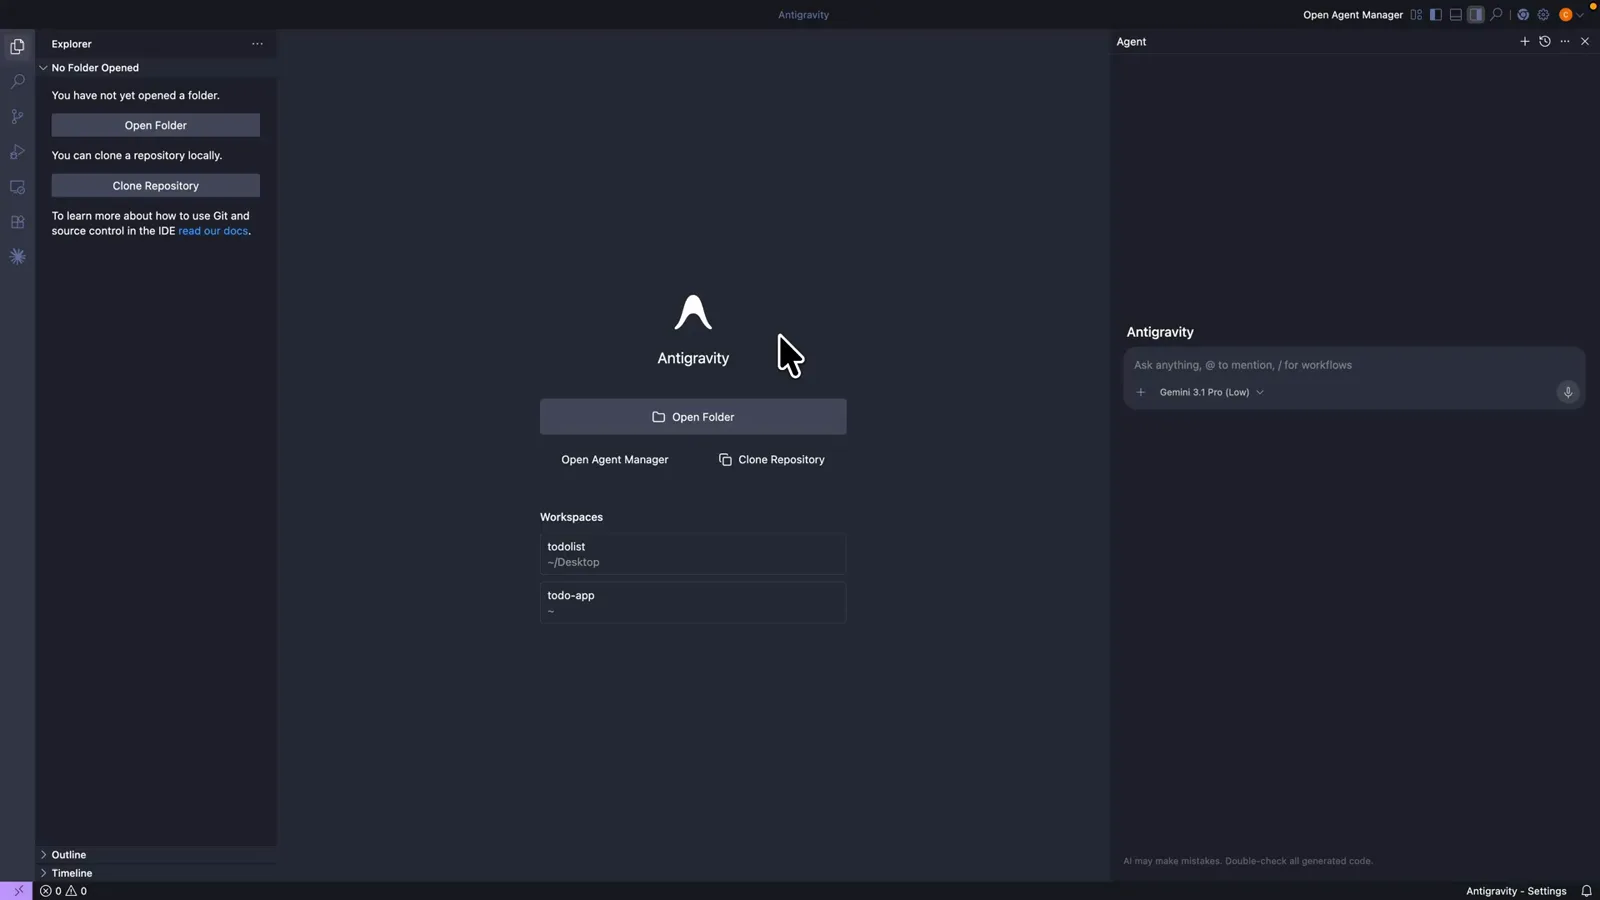Open the todo-app workspace entry
The height and width of the screenshot is (900, 1600).
[x=693, y=603]
